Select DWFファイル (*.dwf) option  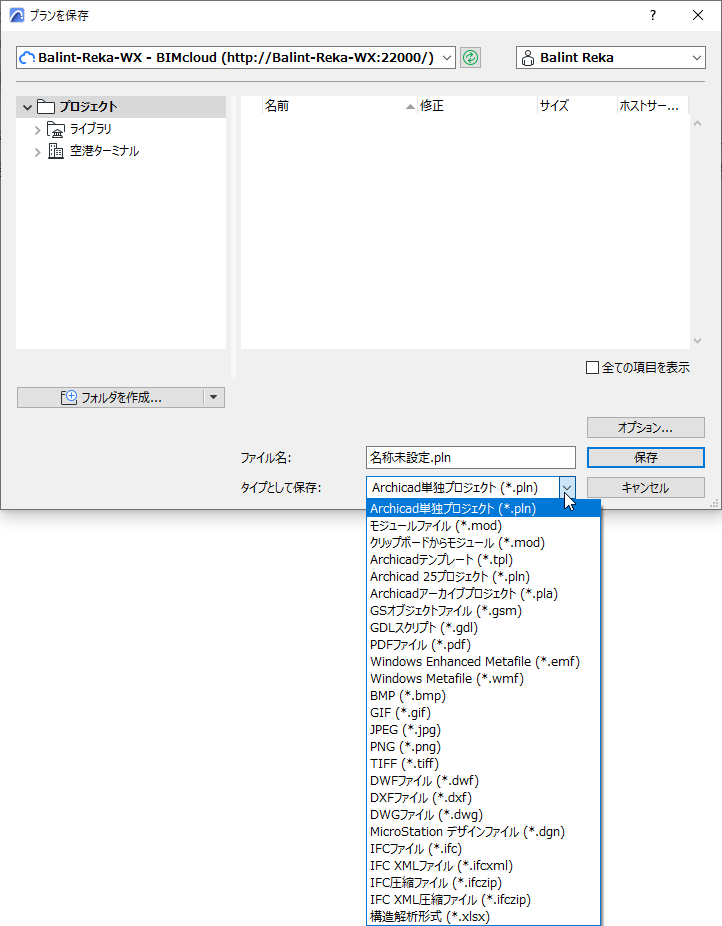[x=483, y=781]
